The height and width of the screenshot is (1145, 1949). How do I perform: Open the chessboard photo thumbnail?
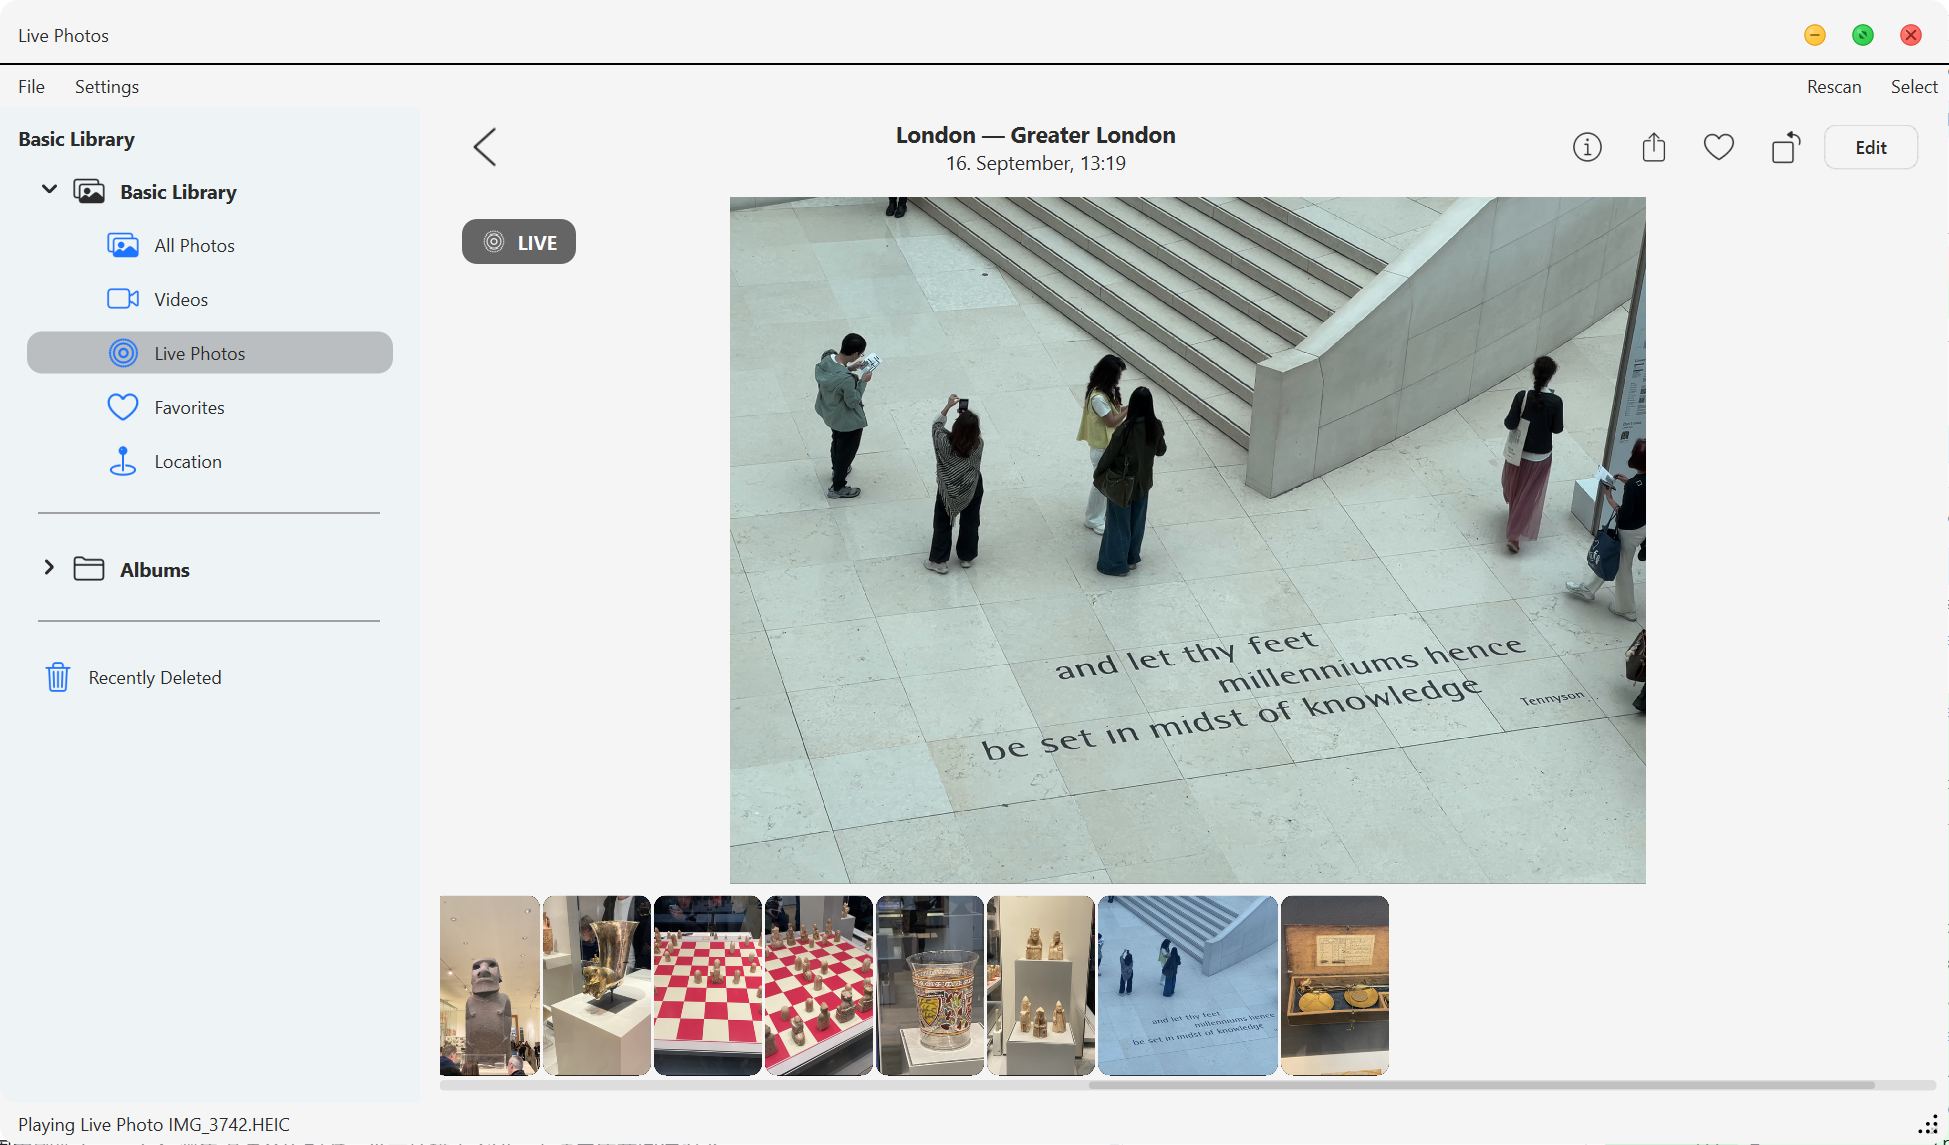[707, 985]
